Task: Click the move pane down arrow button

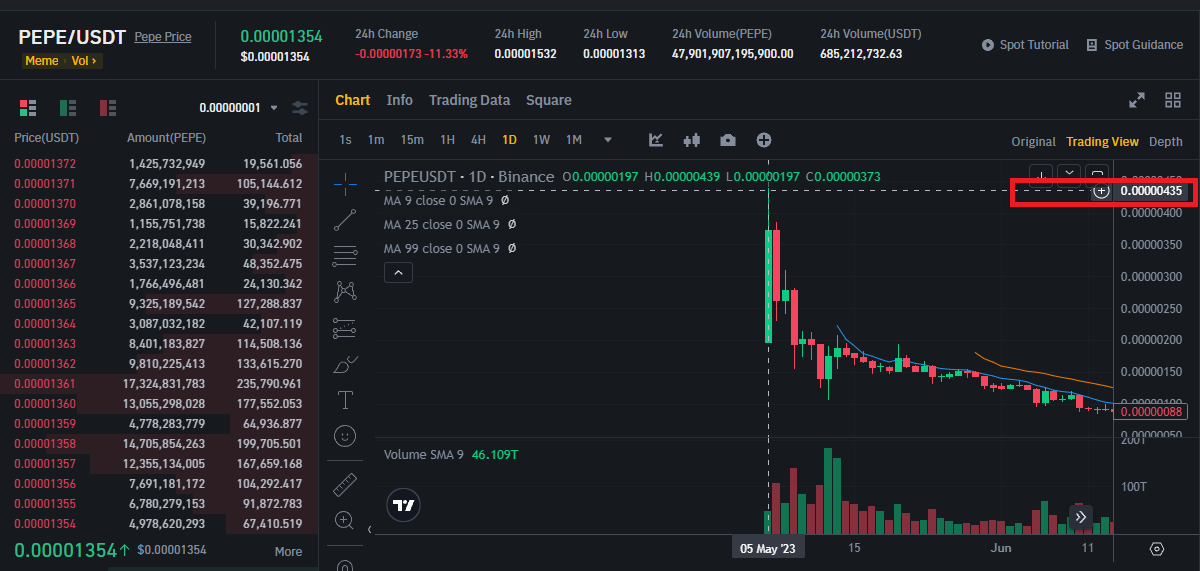Action: 1041,174
